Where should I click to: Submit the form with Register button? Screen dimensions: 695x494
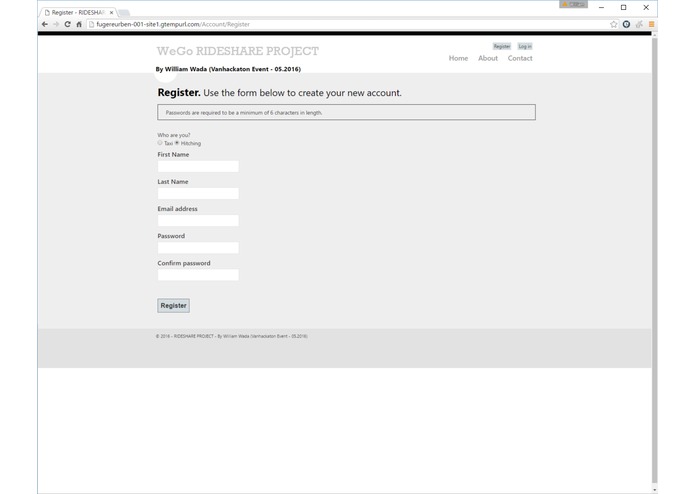pyautogui.click(x=173, y=305)
